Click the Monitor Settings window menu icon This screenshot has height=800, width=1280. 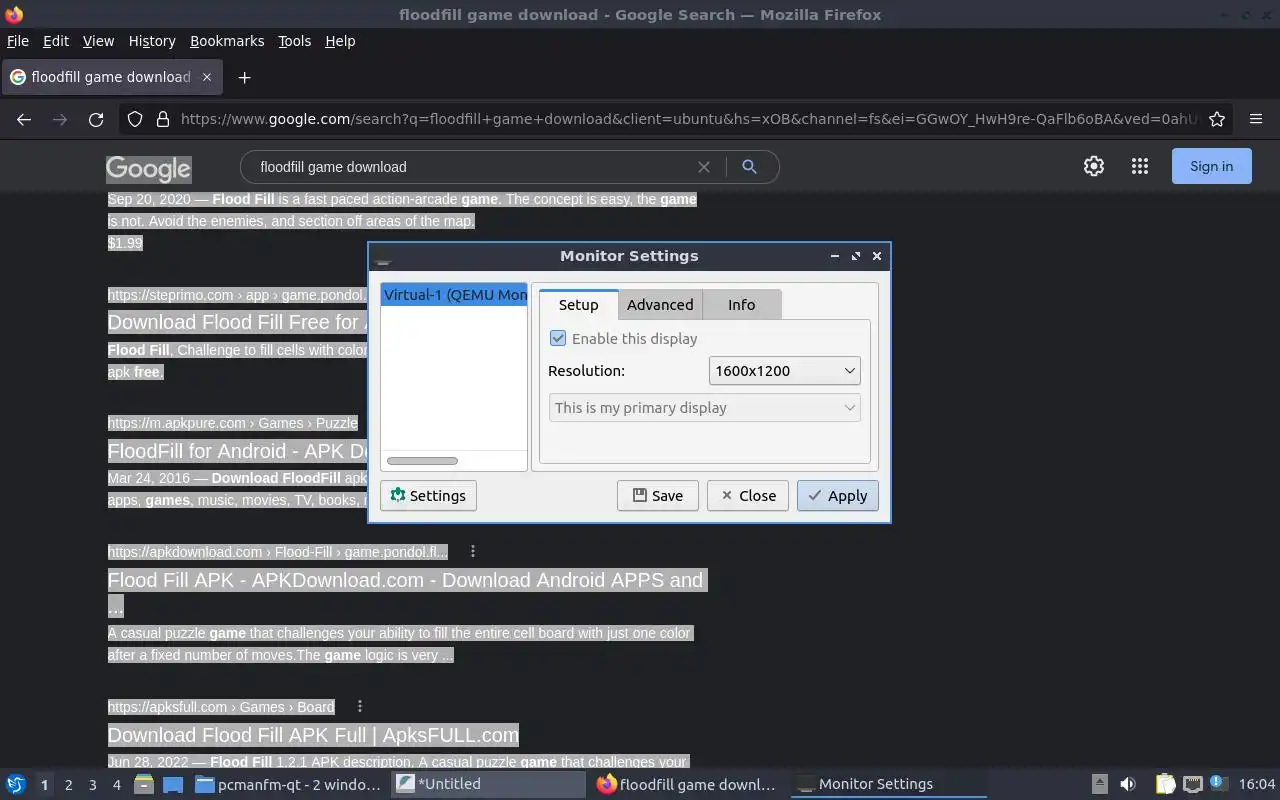click(x=382, y=258)
